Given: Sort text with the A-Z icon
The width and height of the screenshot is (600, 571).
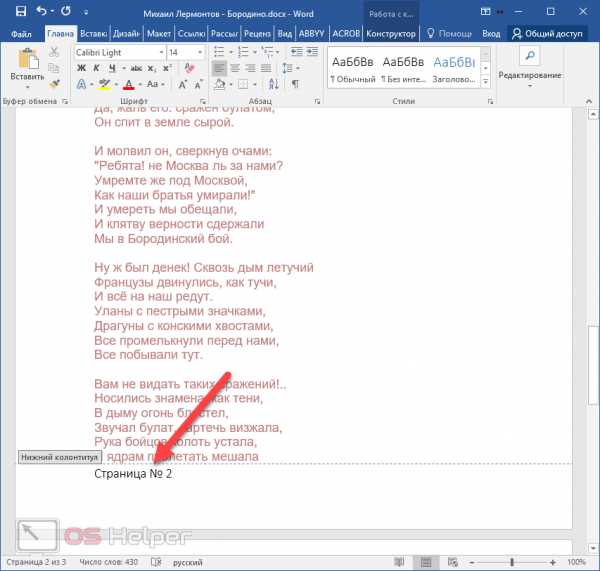Looking at the screenshot, I should pos(273,84).
